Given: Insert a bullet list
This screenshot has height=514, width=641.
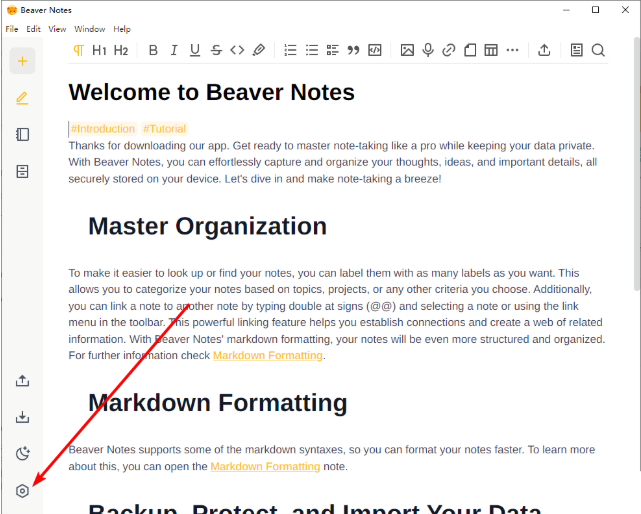Looking at the screenshot, I should (312, 50).
